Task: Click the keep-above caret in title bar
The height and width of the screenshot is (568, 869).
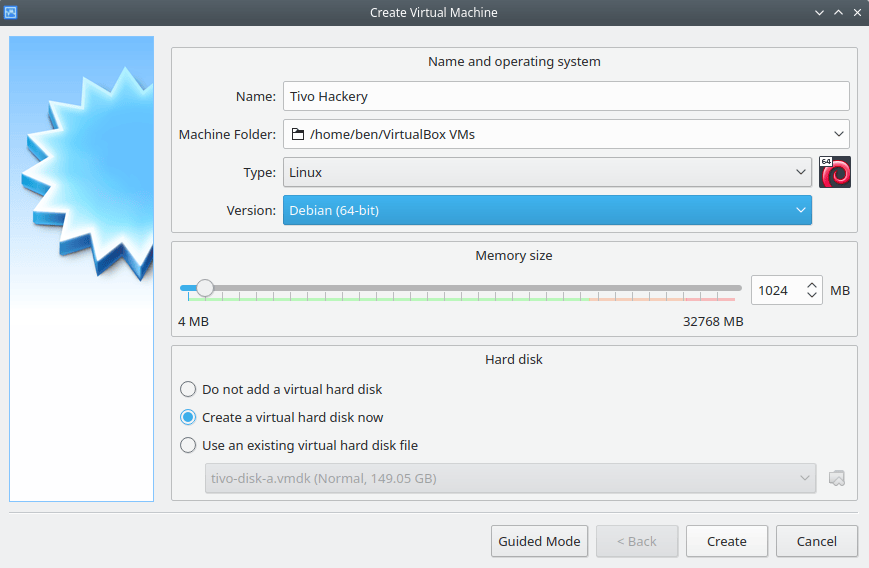Action: [x=839, y=12]
